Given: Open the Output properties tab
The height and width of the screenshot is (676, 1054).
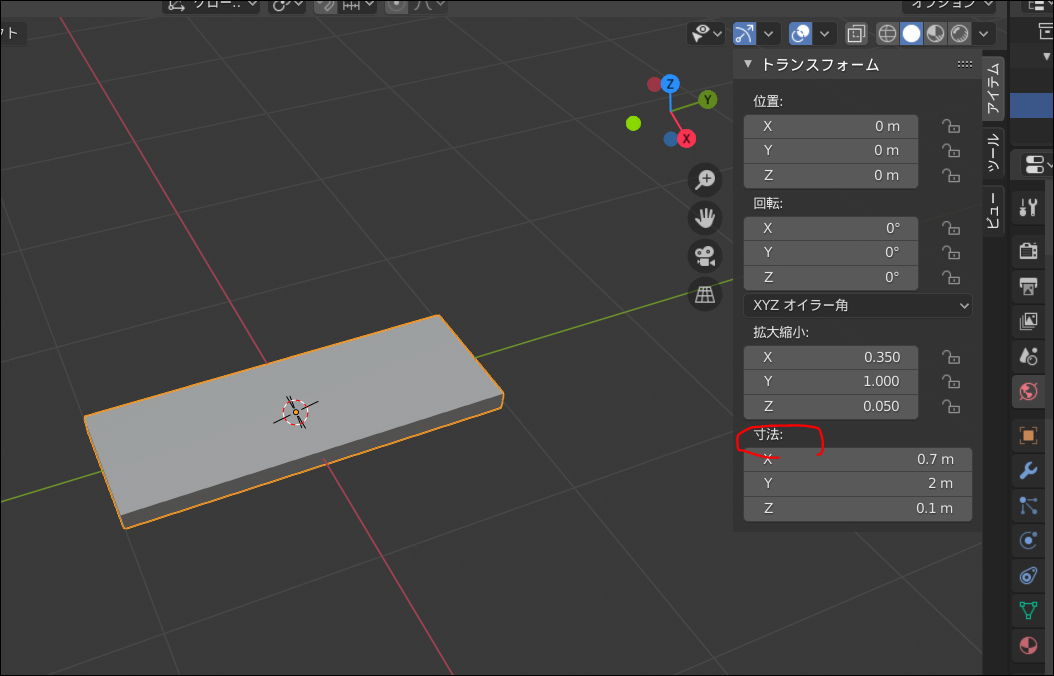Looking at the screenshot, I should click(x=1028, y=286).
